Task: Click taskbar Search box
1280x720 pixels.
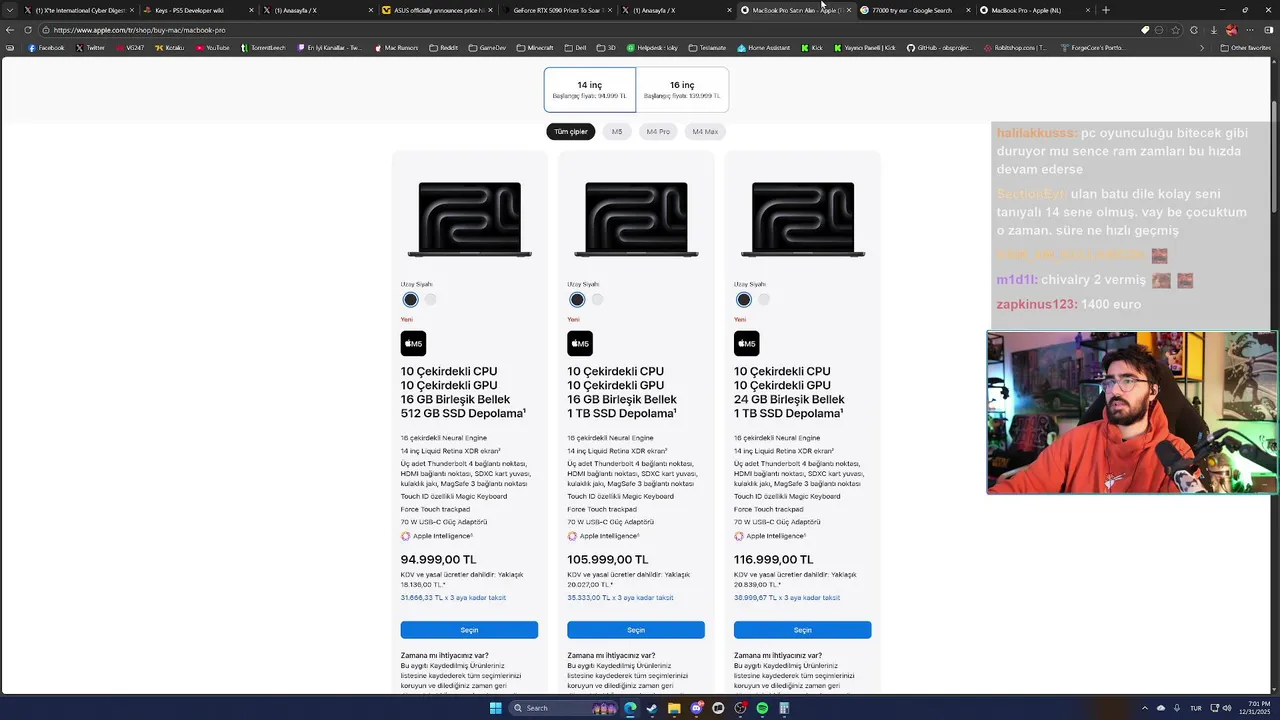Action: tap(564, 708)
